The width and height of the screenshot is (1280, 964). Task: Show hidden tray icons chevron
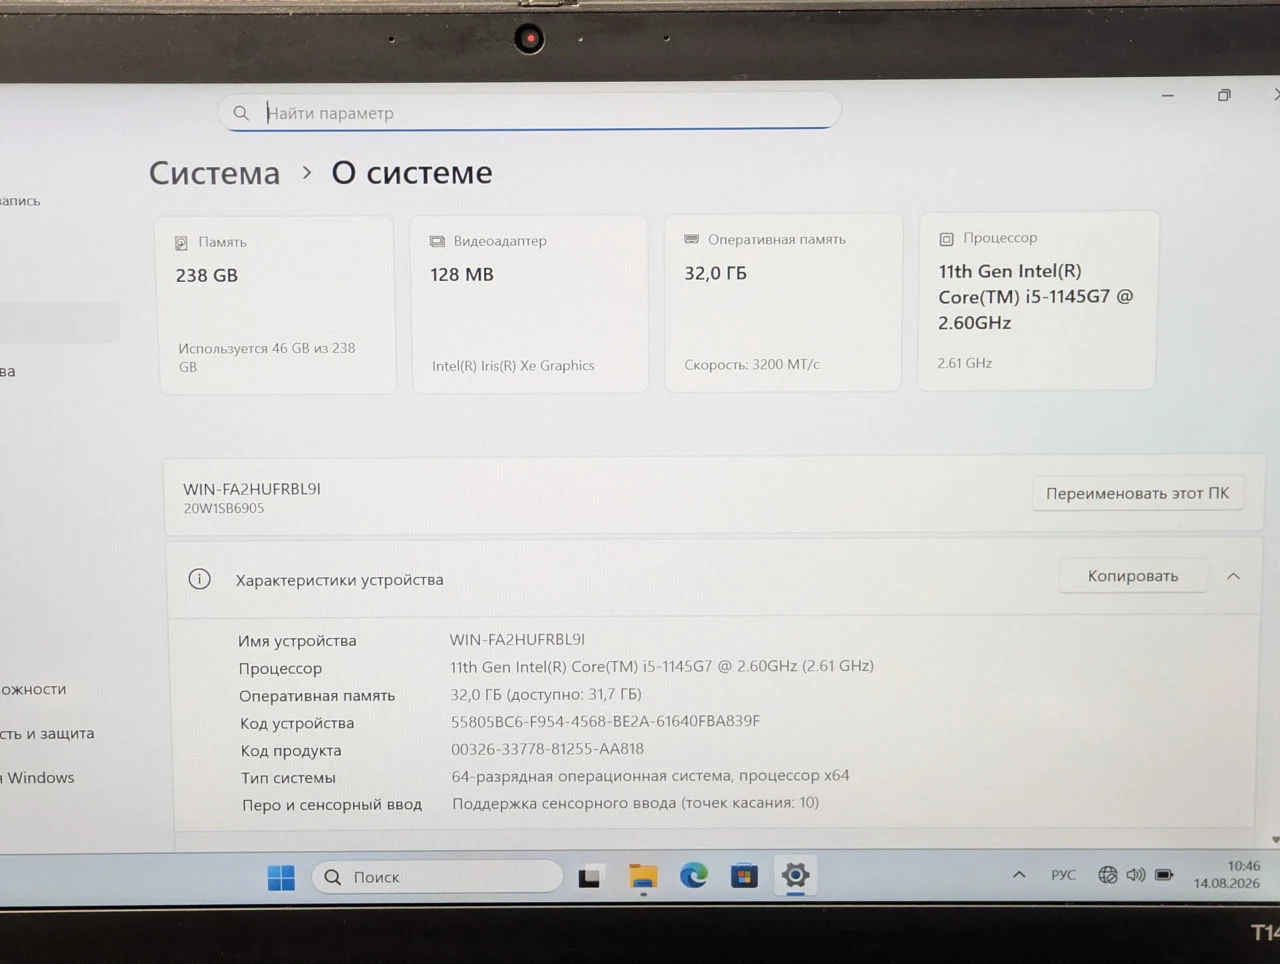click(1019, 874)
